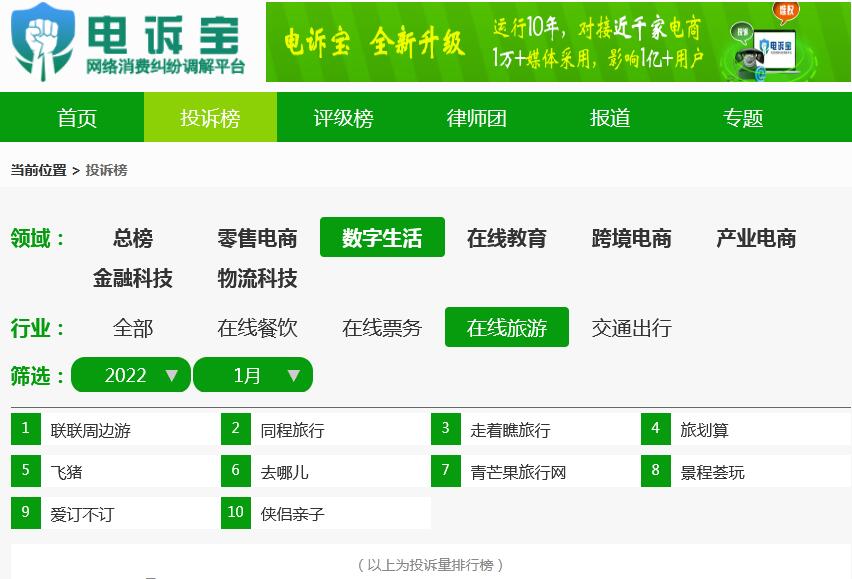
Task: Click the 飞猪 ranking entry
Action: pos(66,472)
